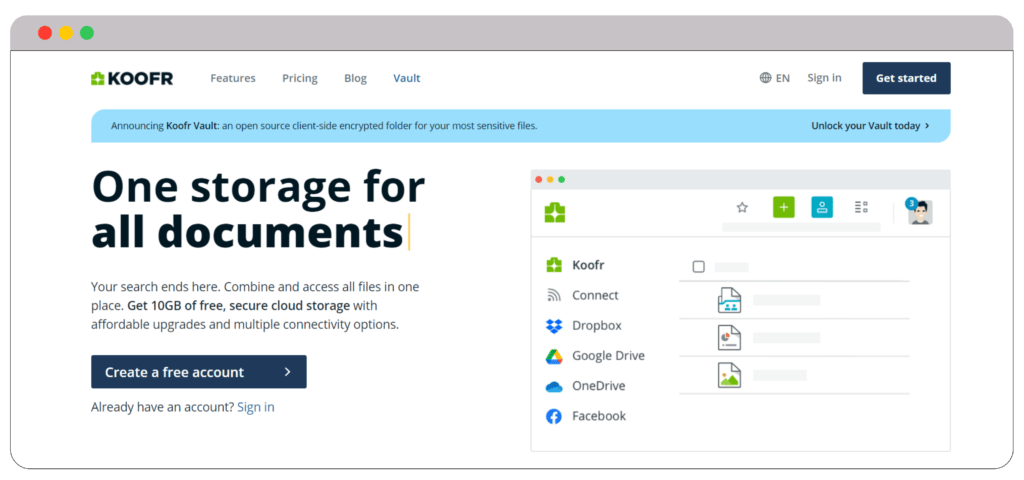Click the blue user account icon
This screenshot has height=480, width=1024.
(x=822, y=208)
